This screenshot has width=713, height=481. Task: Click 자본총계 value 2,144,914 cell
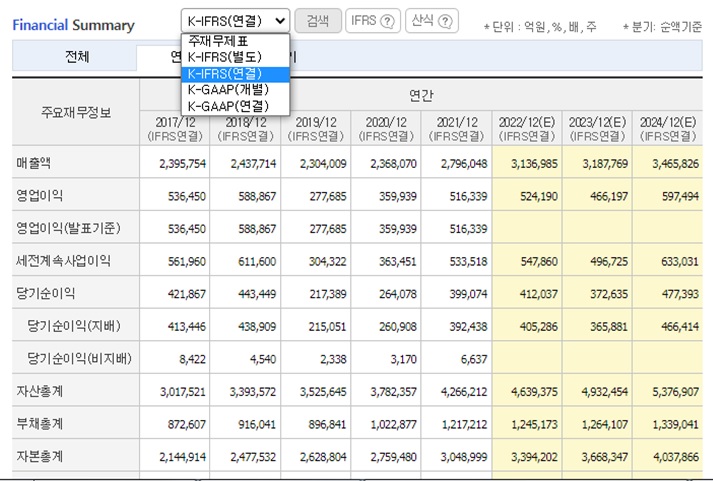182,457
